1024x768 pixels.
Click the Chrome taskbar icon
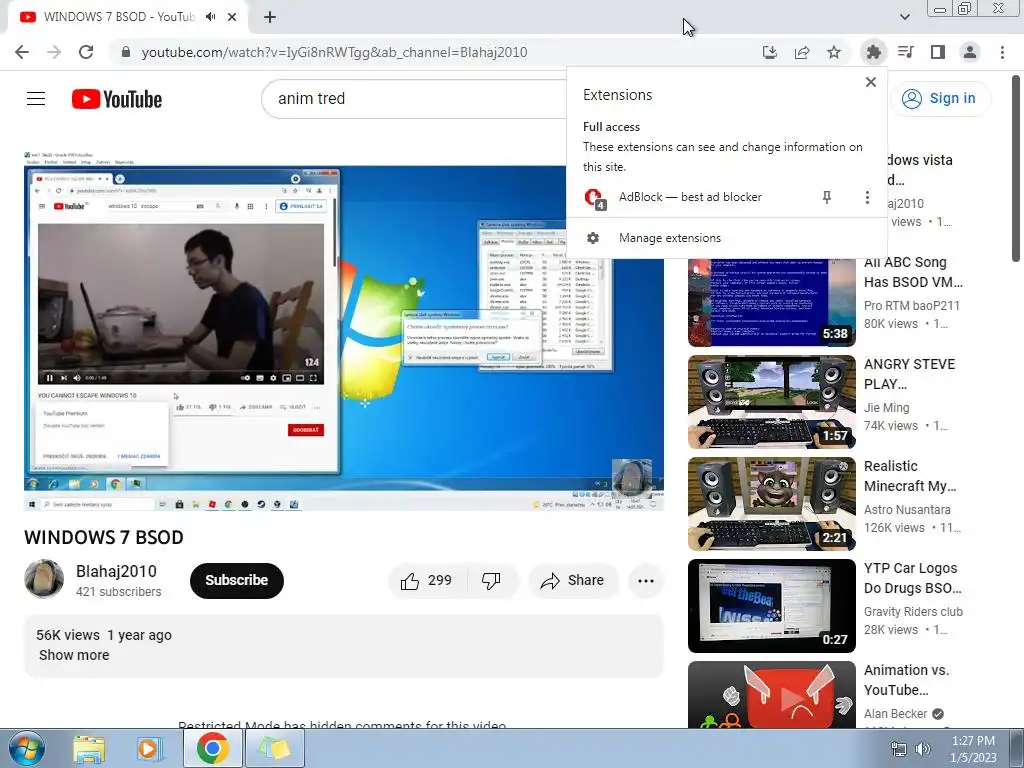212,748
